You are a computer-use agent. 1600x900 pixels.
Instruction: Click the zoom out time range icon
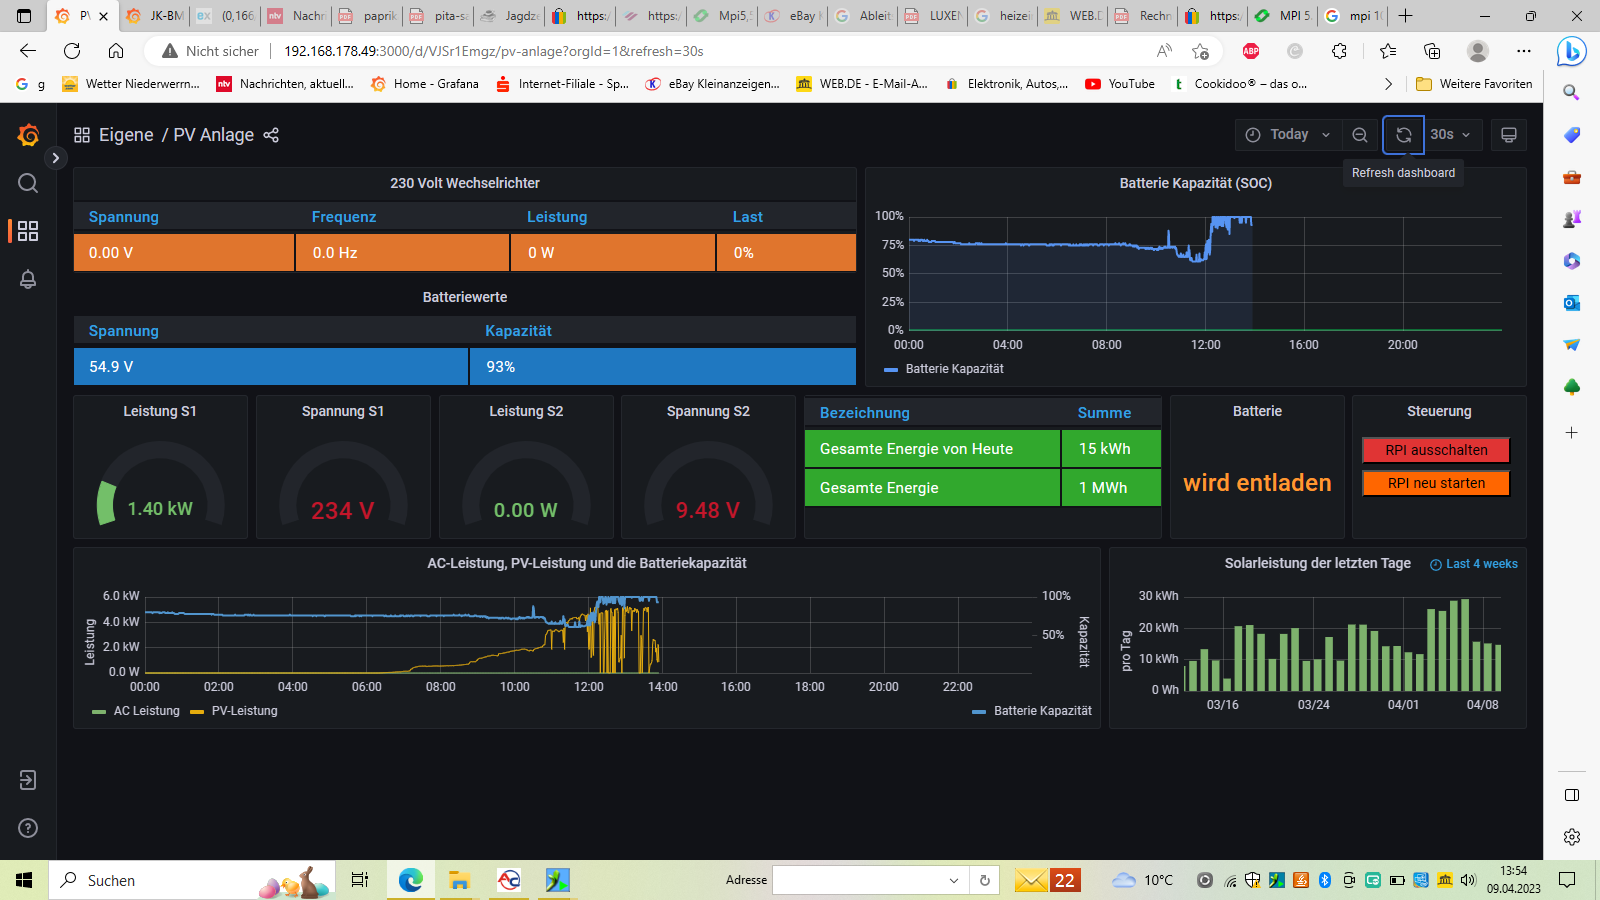(1360, 135)
